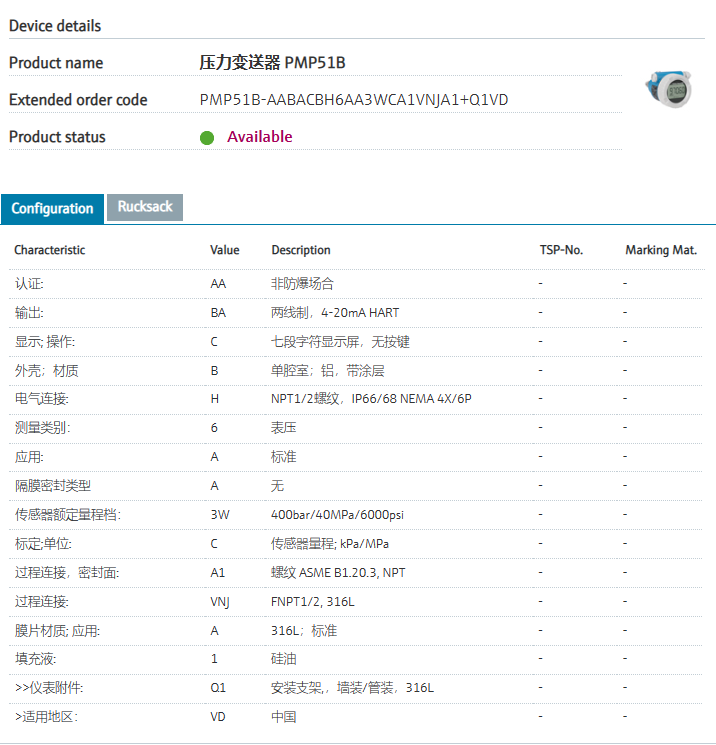Viewport: 716px width, 745px height.
Task: Click the 3W sensor range value
Action: (x=220, y=515)
